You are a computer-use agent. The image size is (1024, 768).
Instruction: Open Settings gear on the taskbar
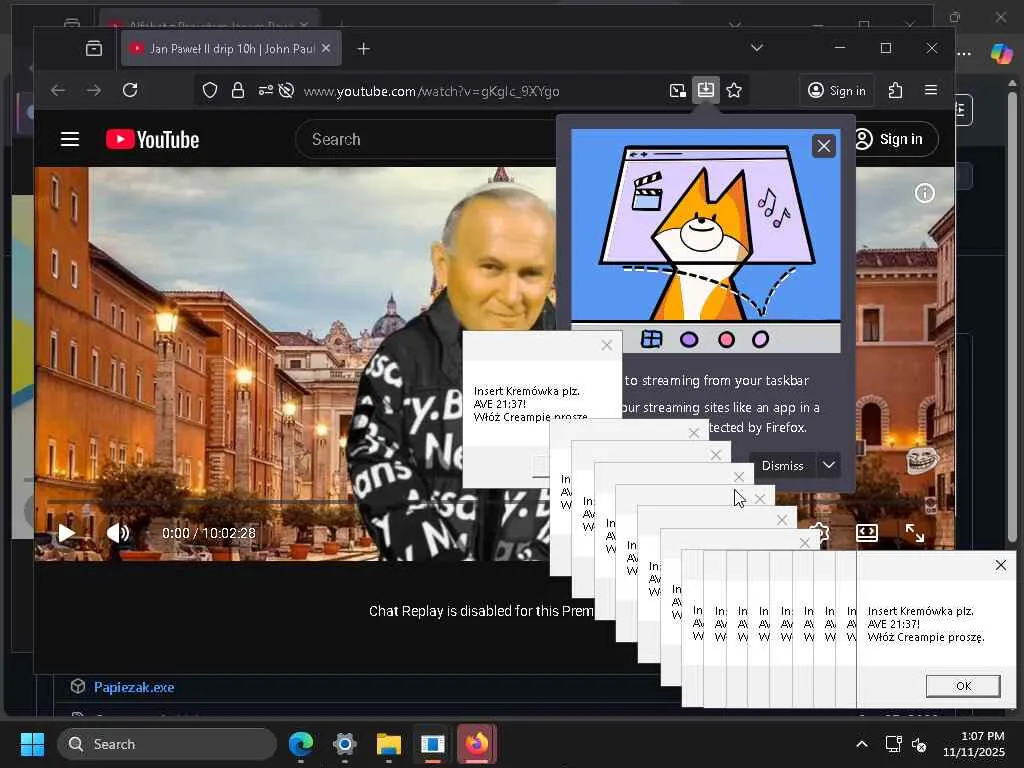point(345,744)
